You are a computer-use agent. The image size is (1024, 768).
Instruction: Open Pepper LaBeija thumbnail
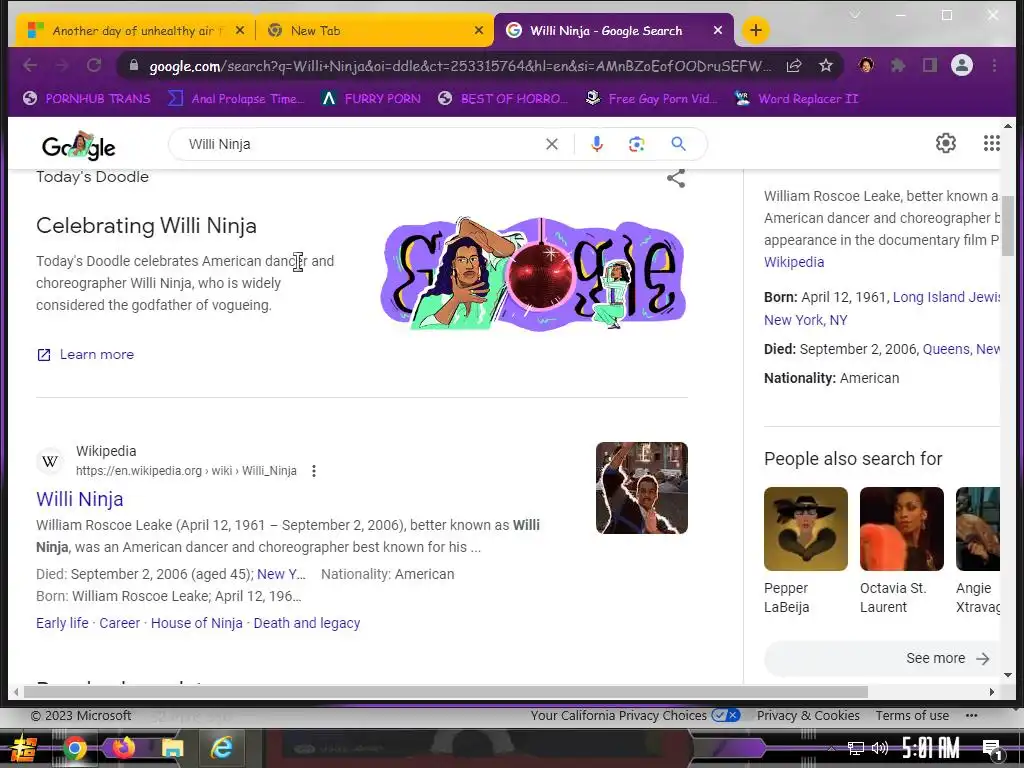point(806,528)
